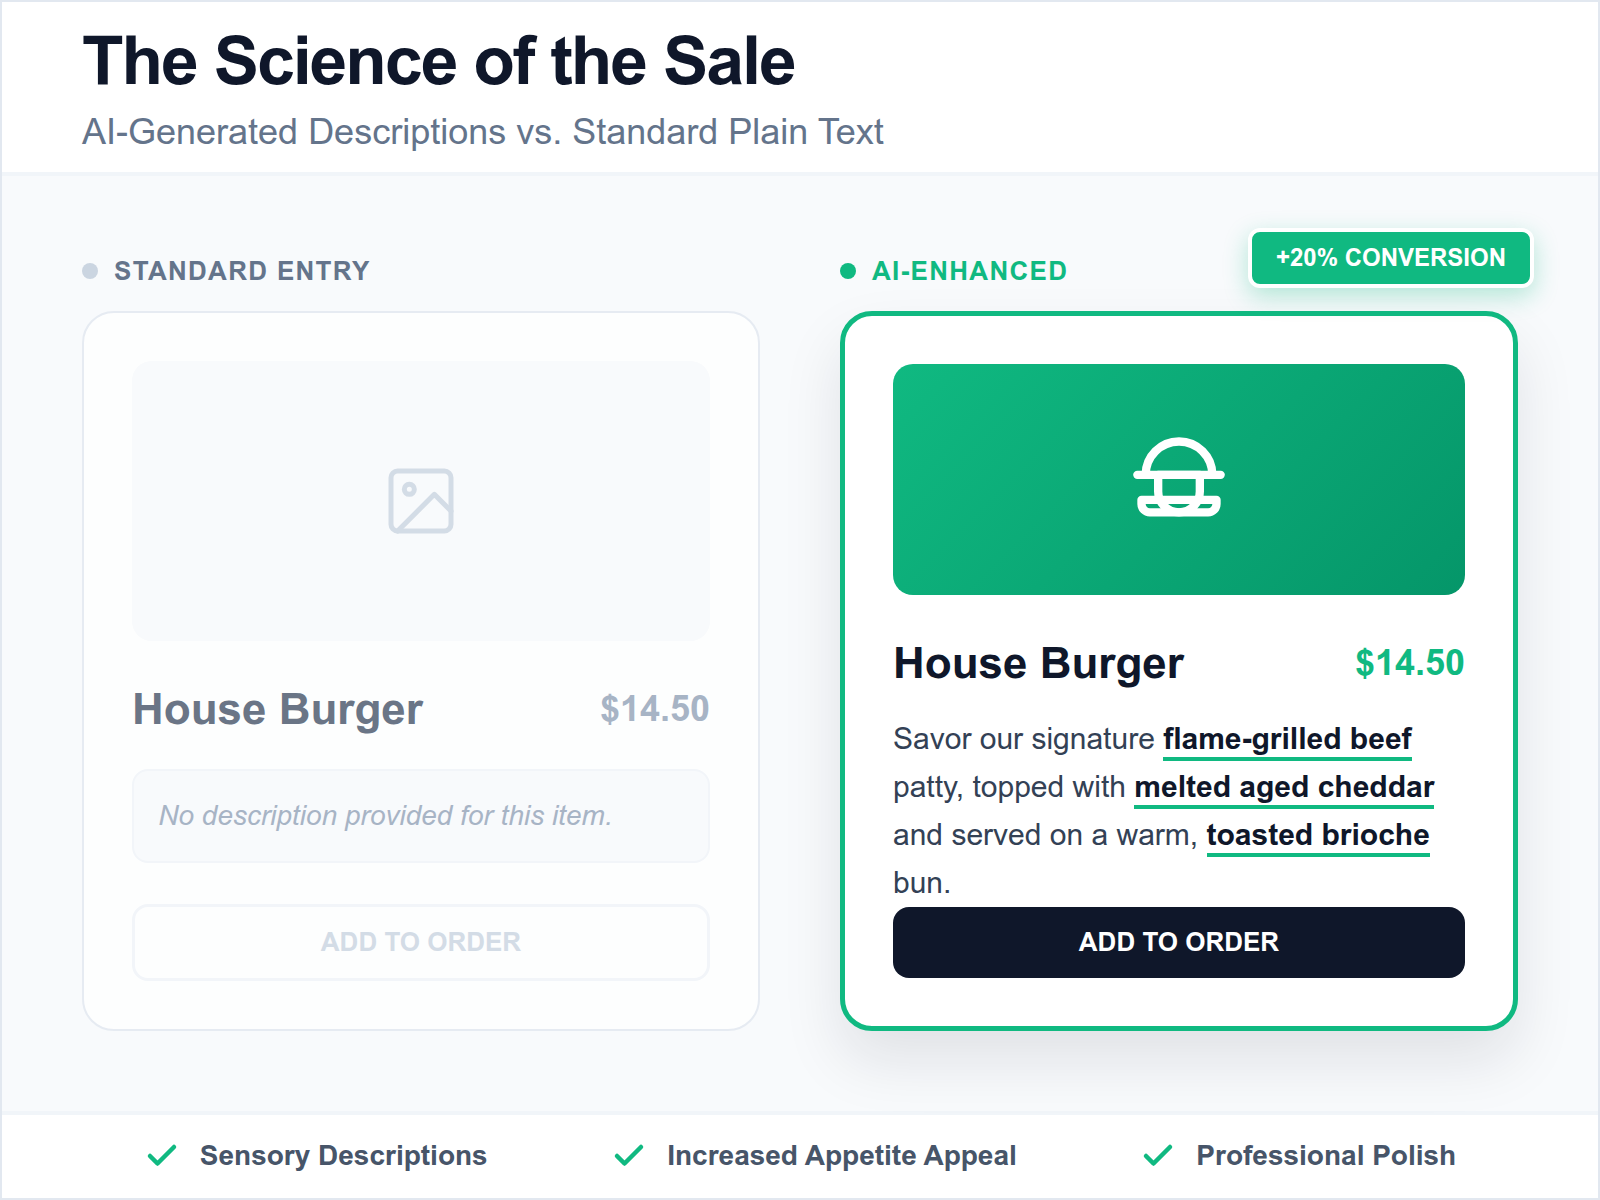Click the flame-grilled beef underlined link
The height and width of the screenshot is (1200, 1600).
pos(1286,739)
